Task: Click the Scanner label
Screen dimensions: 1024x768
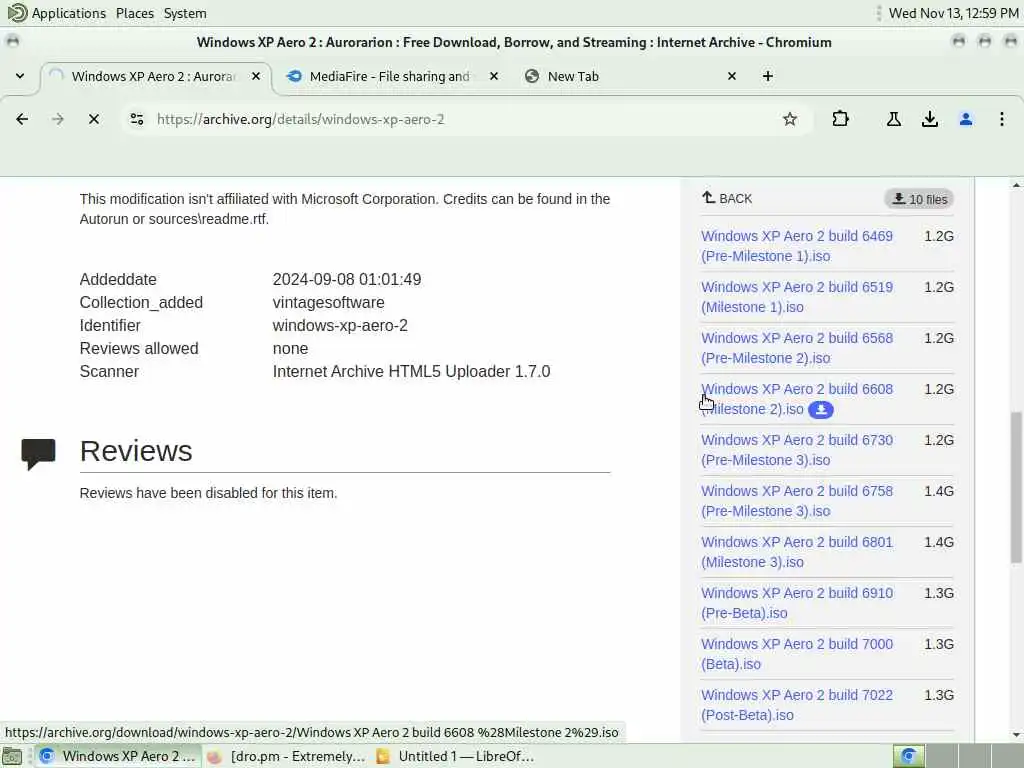Action: (109, 372)
